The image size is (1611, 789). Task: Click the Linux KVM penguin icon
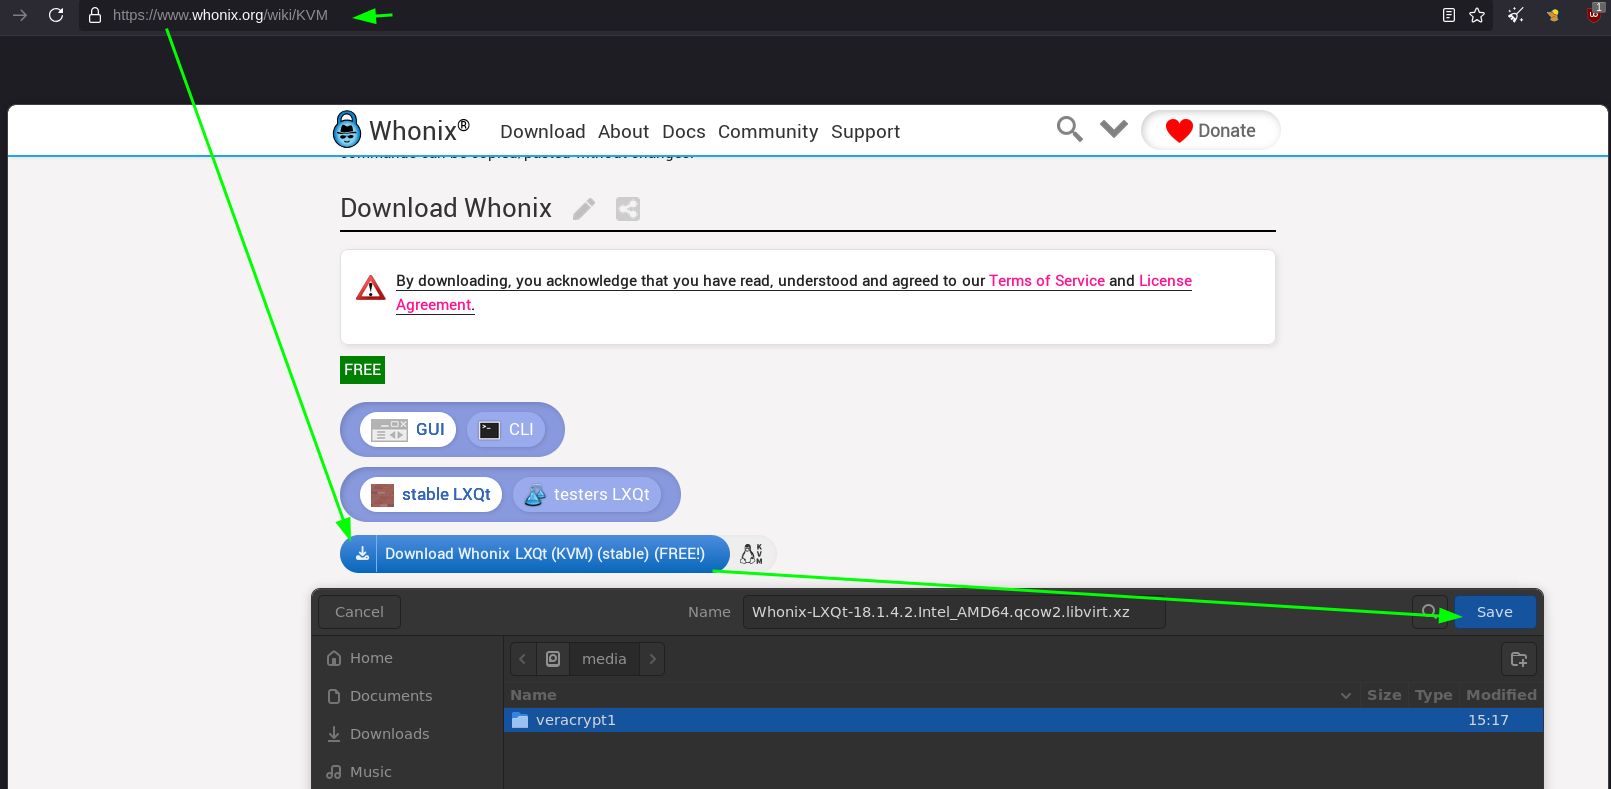click(x=751, y=554)
